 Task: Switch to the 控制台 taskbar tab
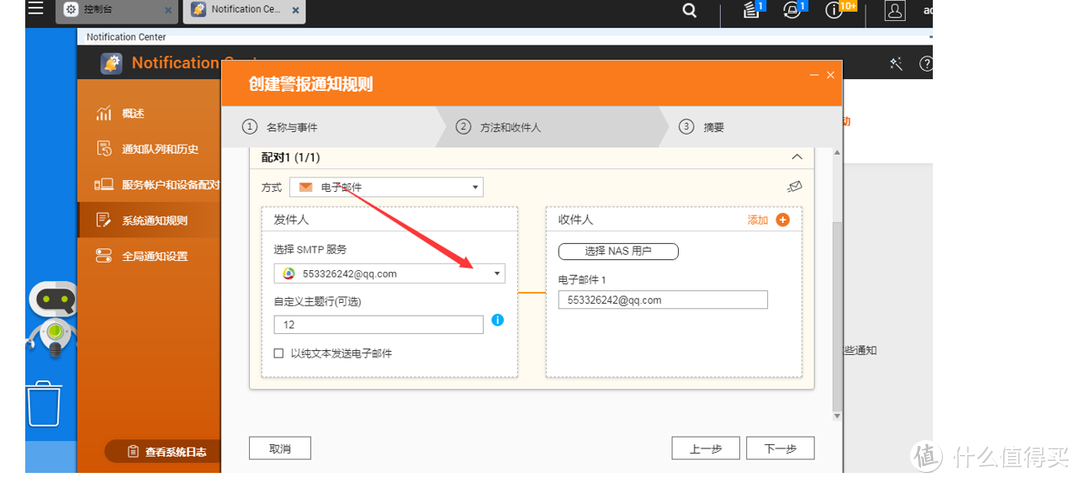pyautogui.click(x=116, y=10)
